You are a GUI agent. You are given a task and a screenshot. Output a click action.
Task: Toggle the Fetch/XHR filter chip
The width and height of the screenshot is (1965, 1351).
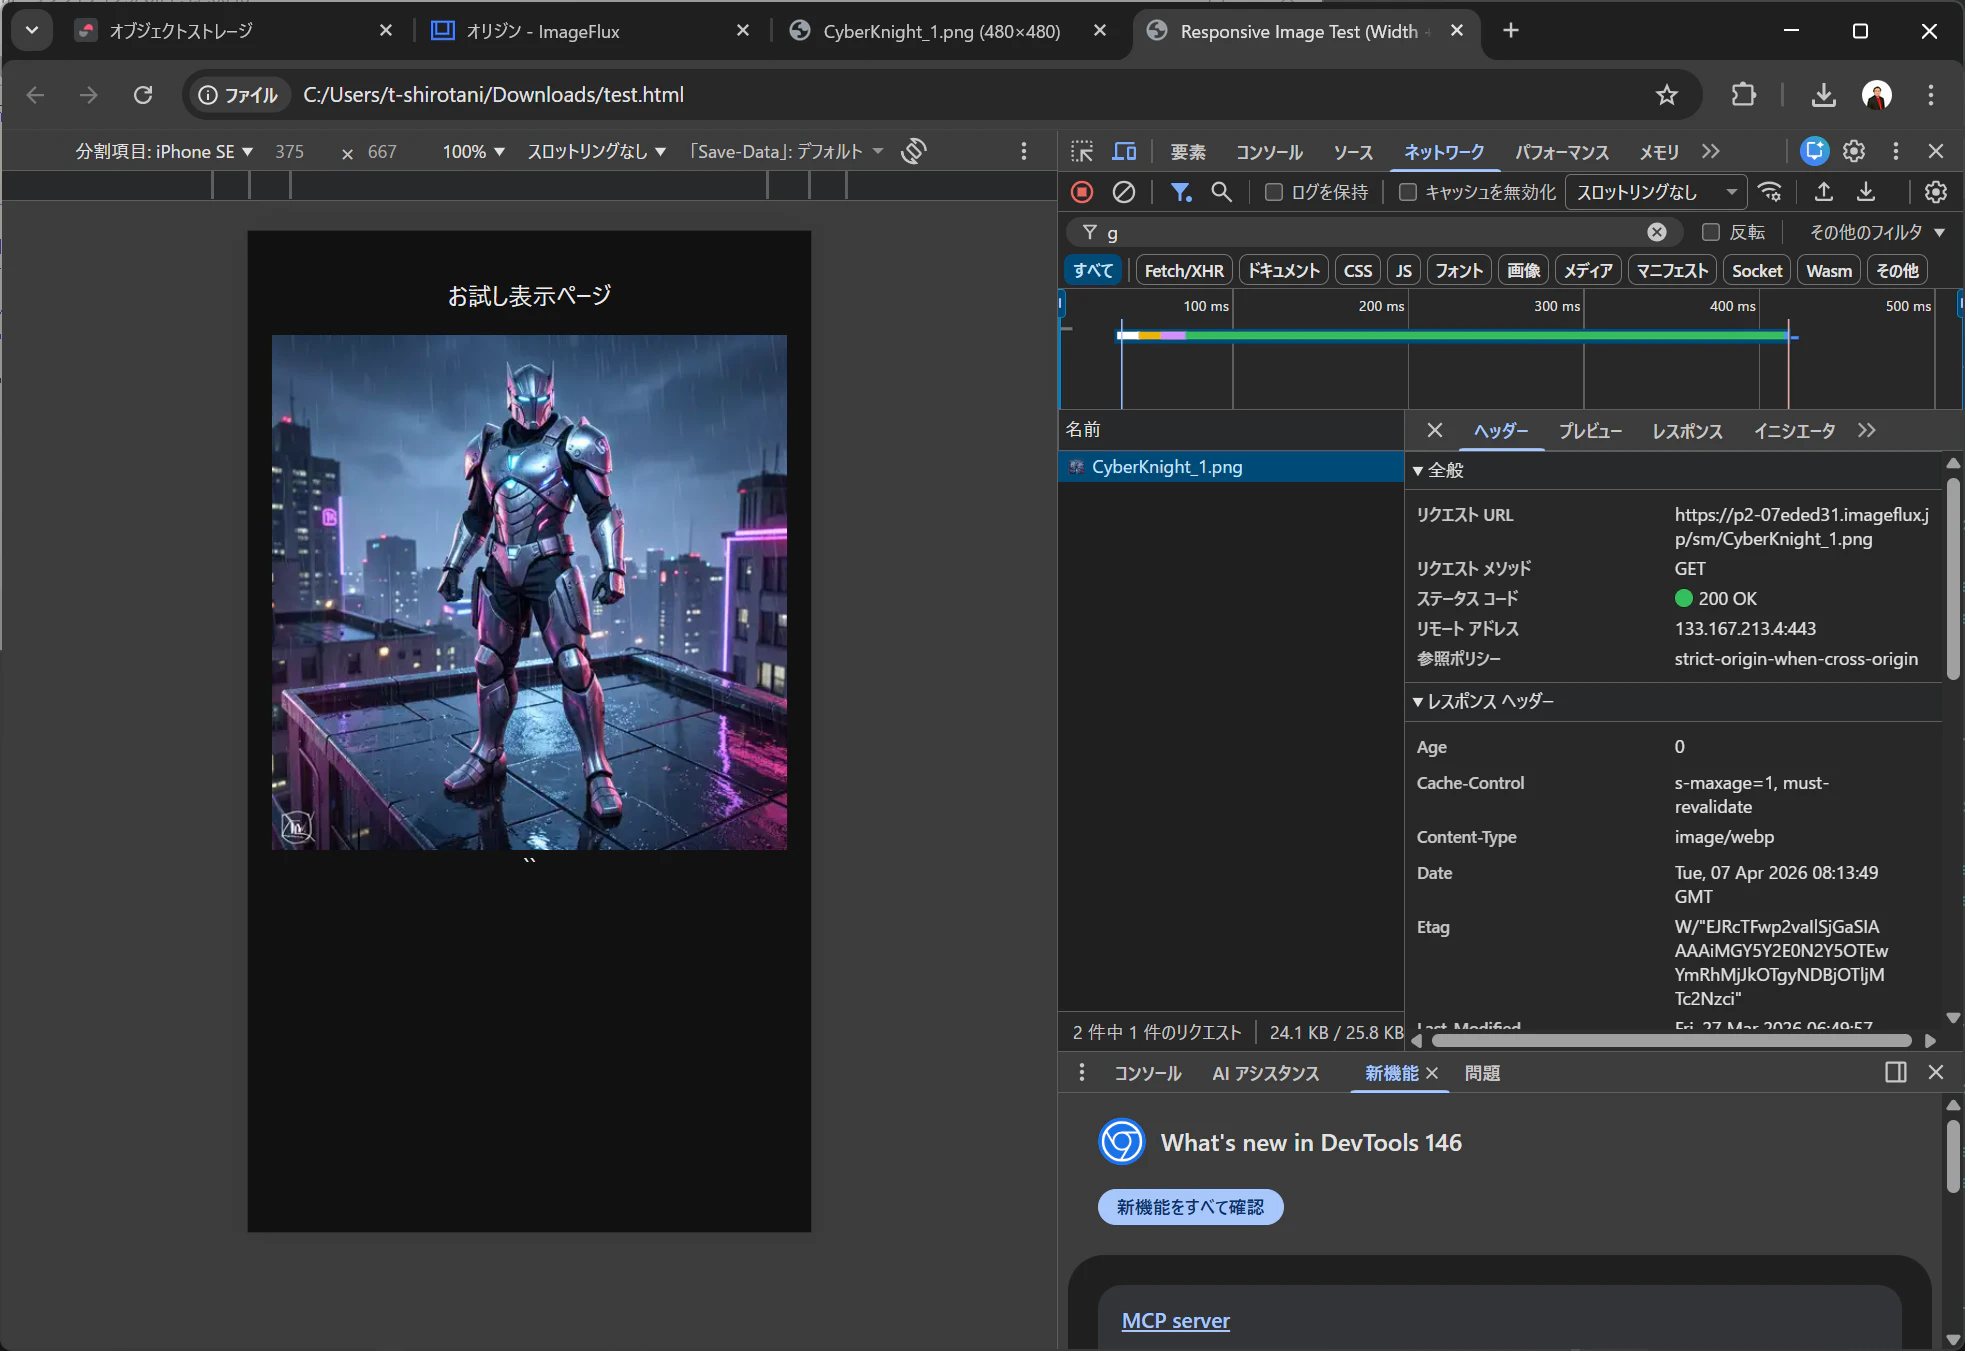(1184, 270)
